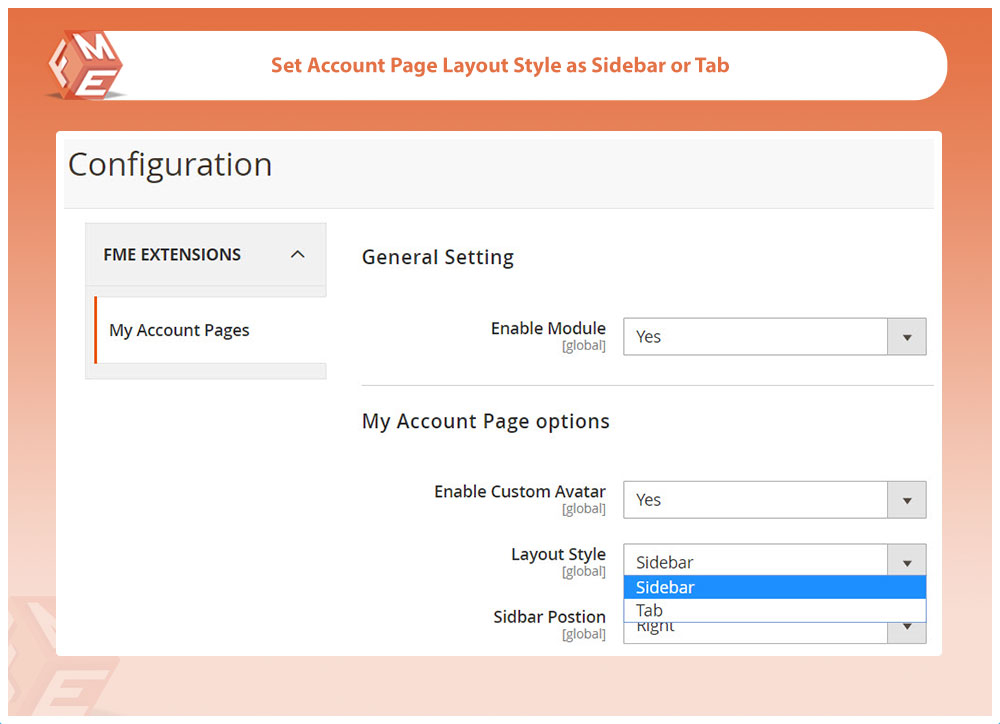
Task: Click the My Account Page options heading
Action: (485, 421)
